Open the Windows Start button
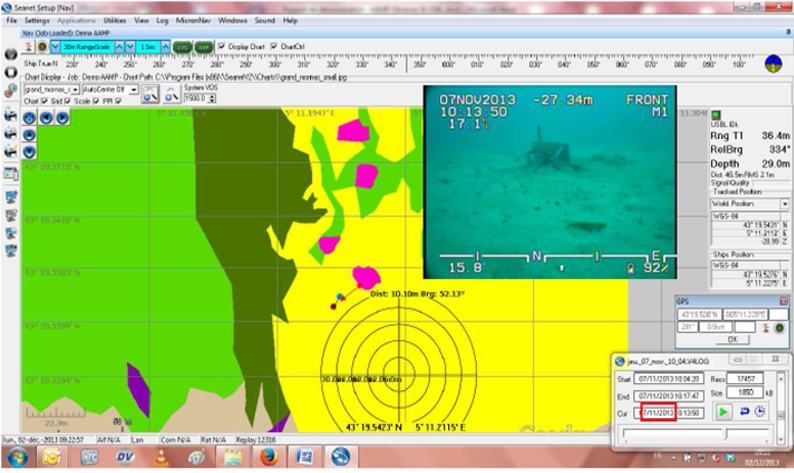This screenshot has width=794, height=473. [17, 458]
